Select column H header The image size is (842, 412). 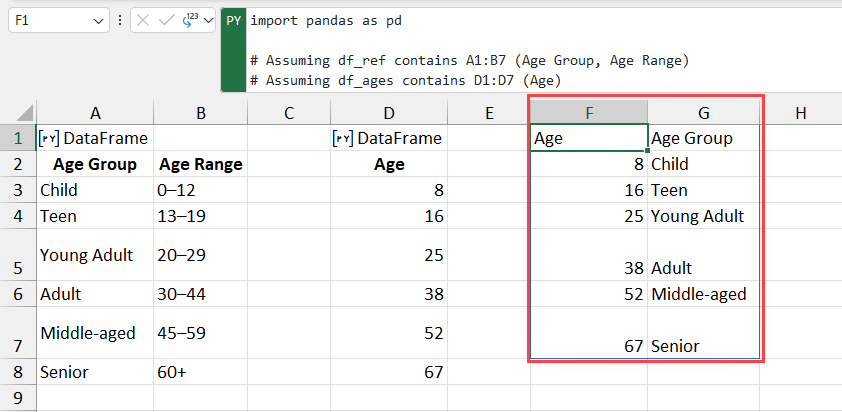click(801, 113)
